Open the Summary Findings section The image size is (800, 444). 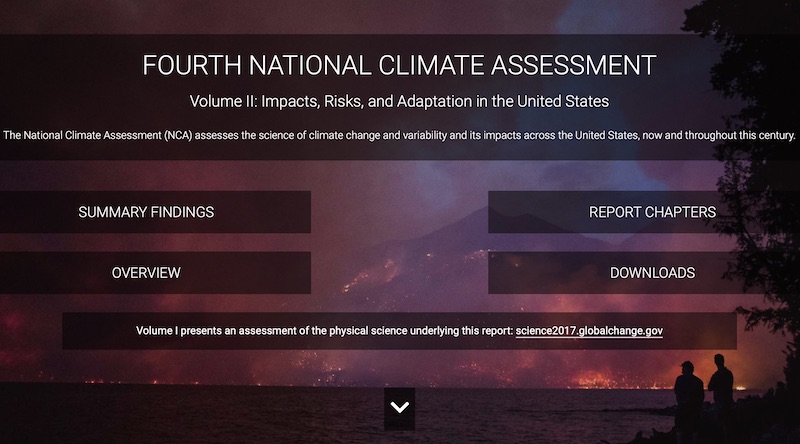point(155,212)
